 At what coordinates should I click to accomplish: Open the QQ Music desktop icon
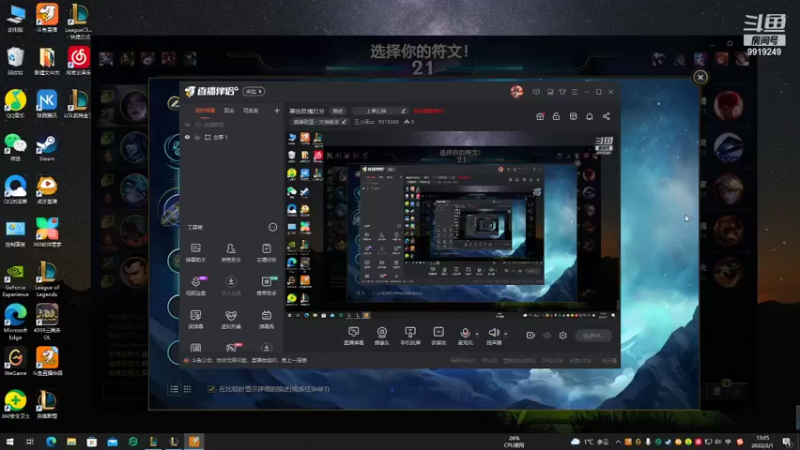click(15, 104)
